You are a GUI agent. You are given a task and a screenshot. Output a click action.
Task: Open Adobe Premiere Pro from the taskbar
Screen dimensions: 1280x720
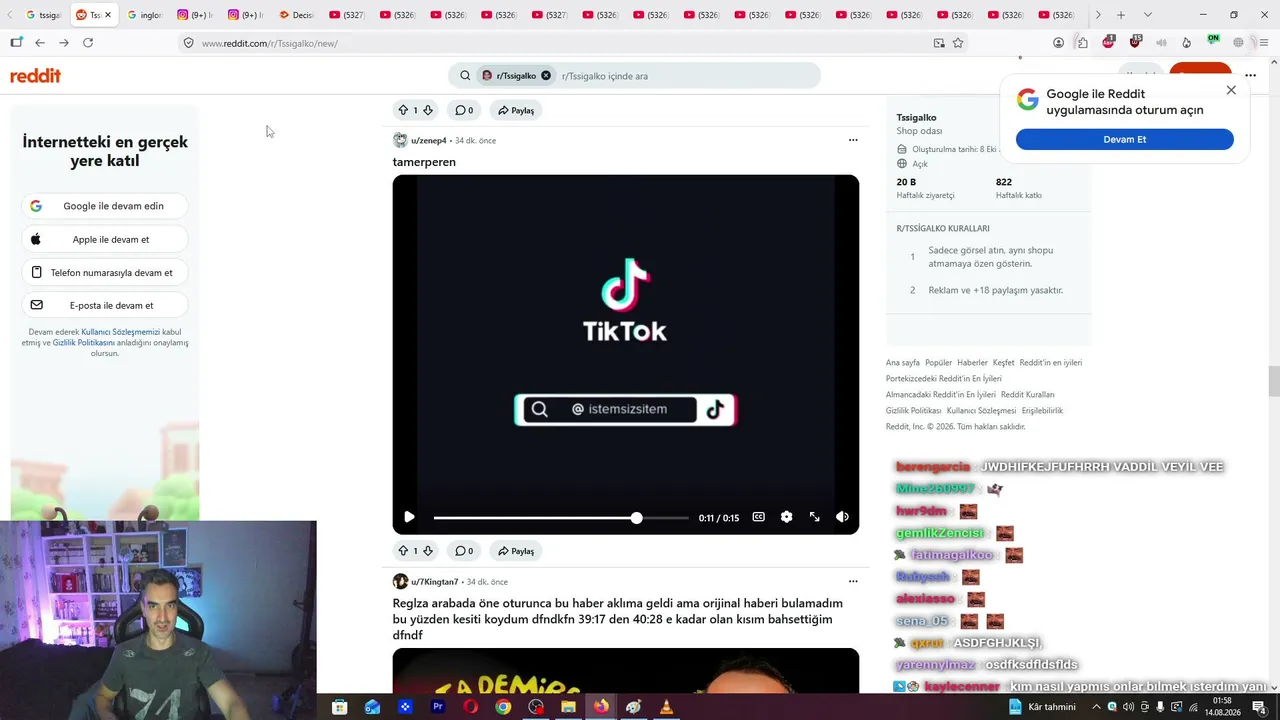click(x=437, y=707)
